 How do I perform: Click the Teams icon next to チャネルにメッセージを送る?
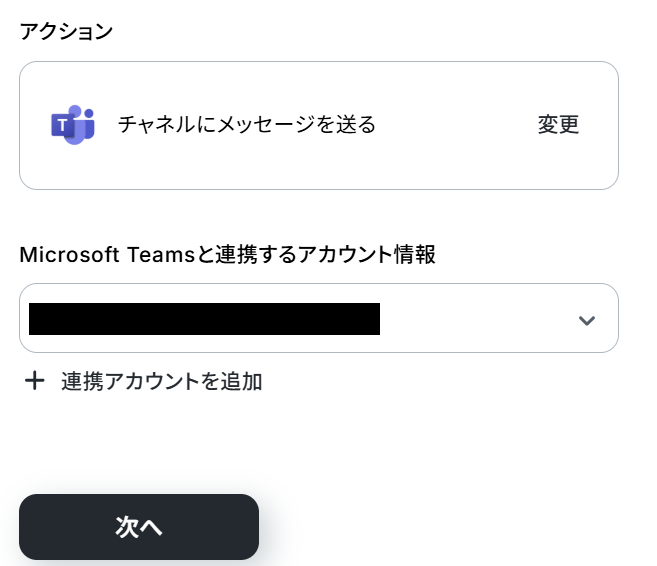click(73, 125)
